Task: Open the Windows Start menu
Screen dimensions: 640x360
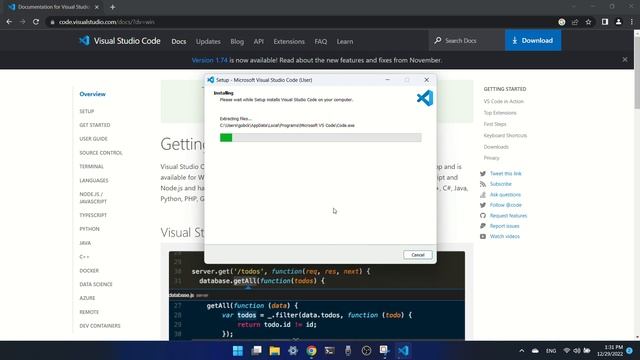Action: click(x=238, y=351)
